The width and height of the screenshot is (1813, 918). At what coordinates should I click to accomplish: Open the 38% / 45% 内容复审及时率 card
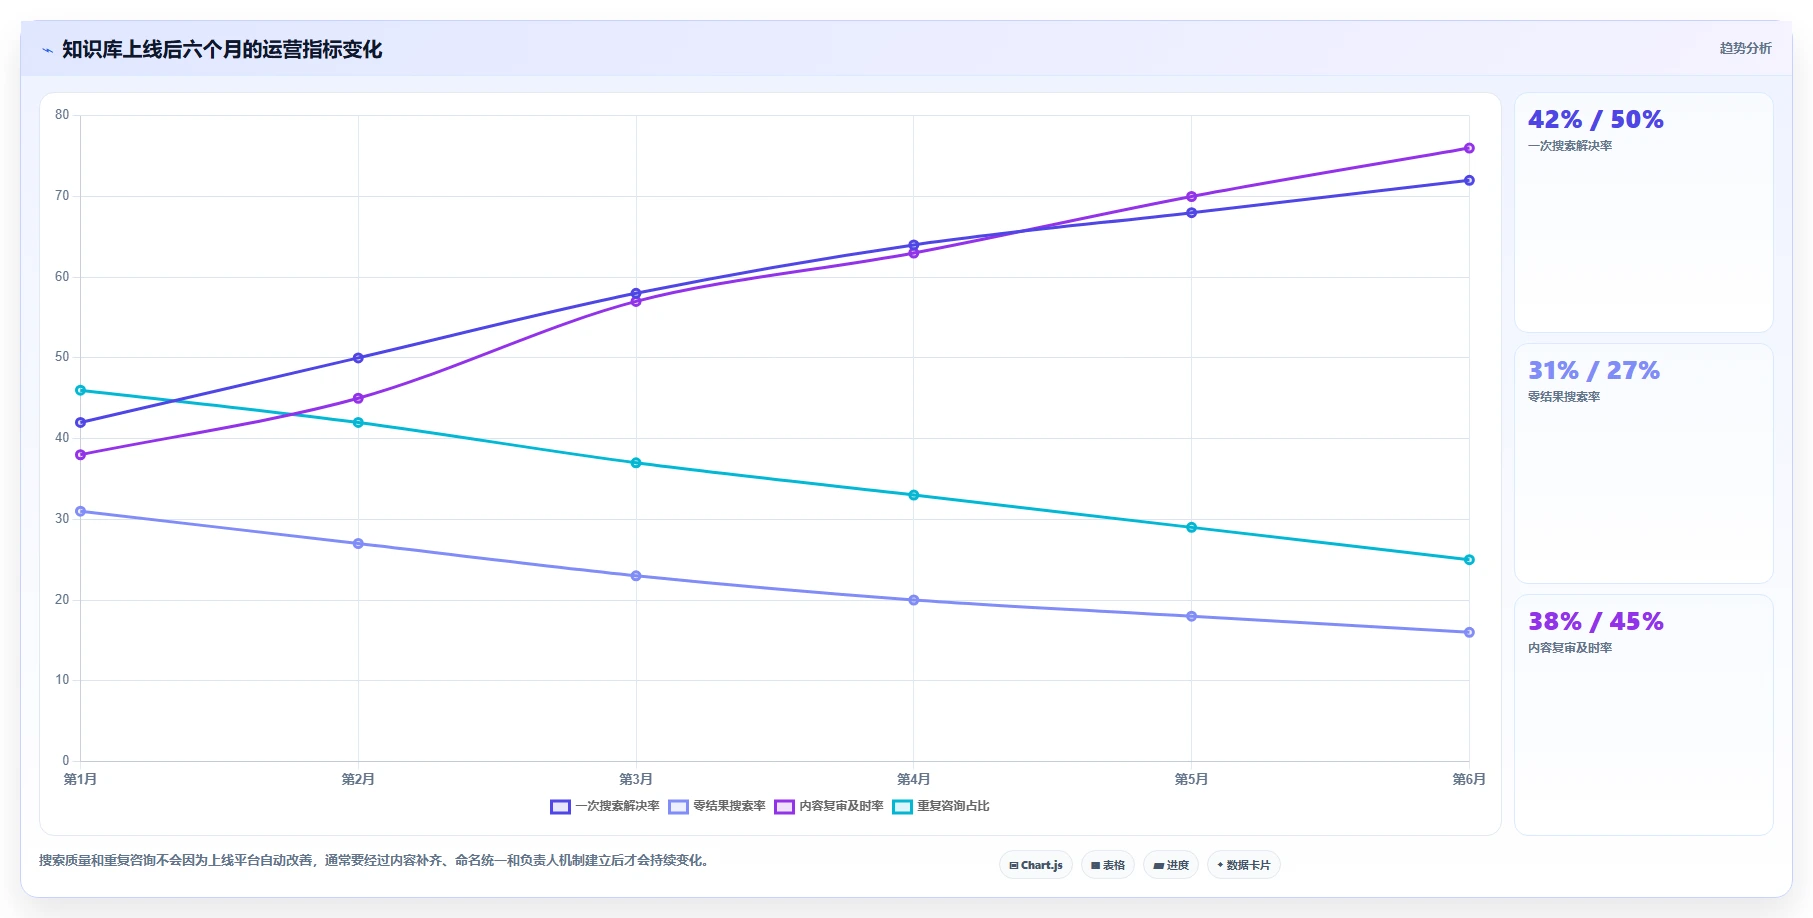click(x=1644, y=715)
